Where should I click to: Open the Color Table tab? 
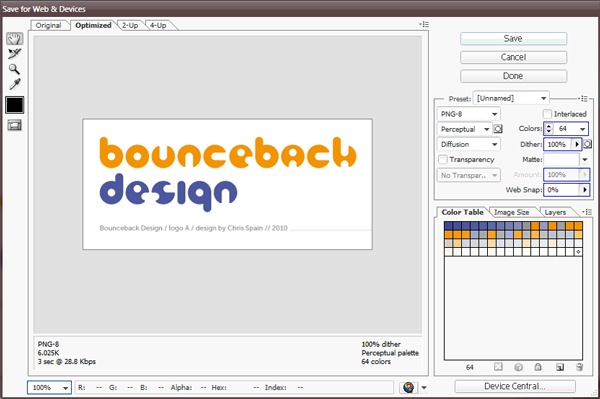coord(462,212)
